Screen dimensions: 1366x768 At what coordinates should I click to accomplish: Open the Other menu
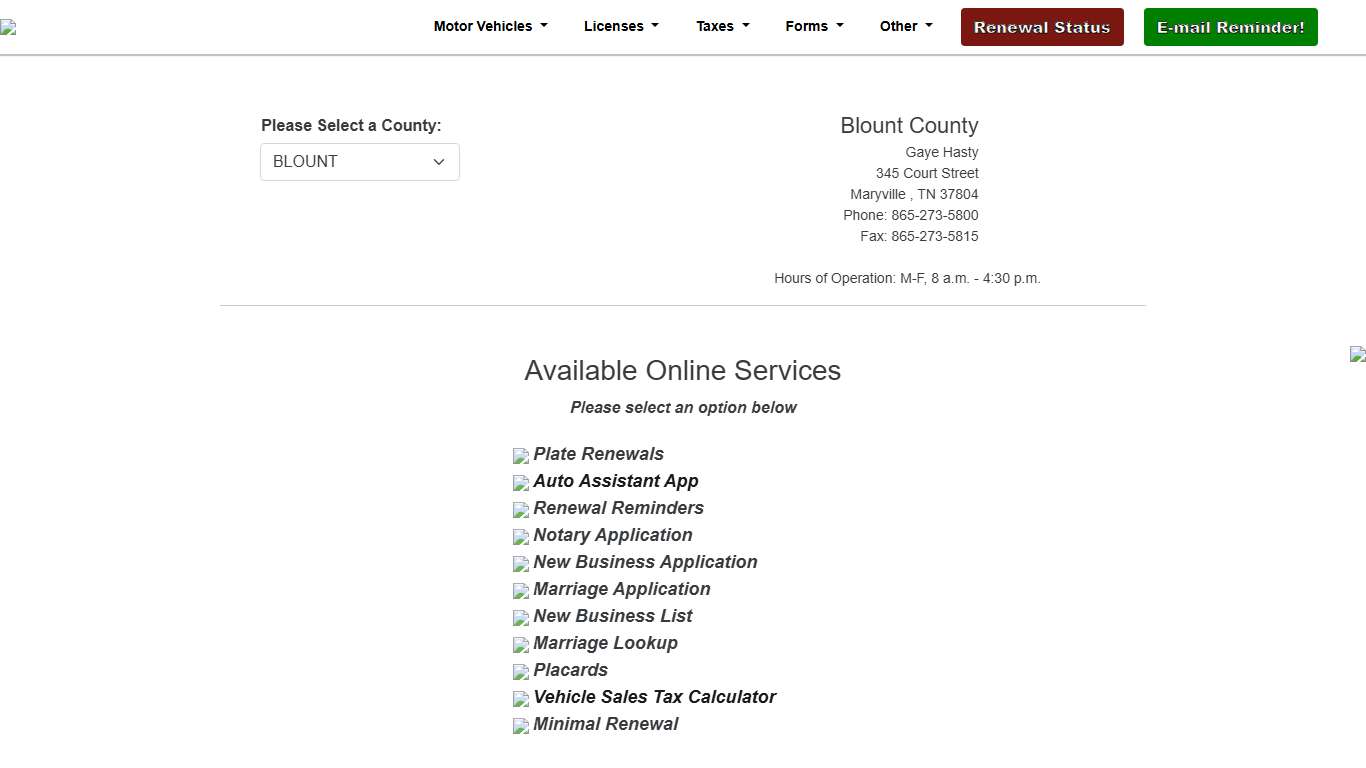click(905, 27)
